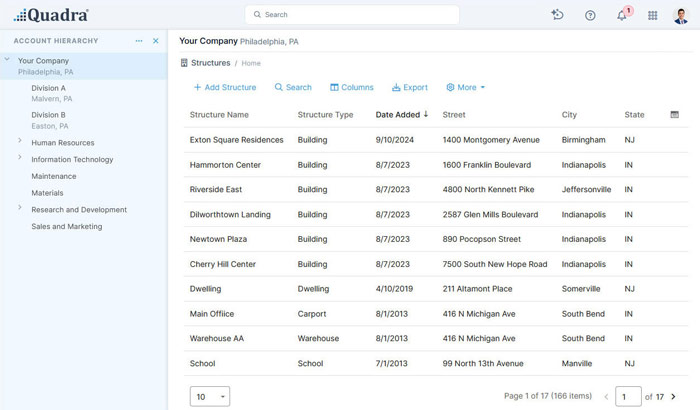Viewport: 700px width, 410px height.
Task: Open notifications bell icon
Action: coord(621,15)
